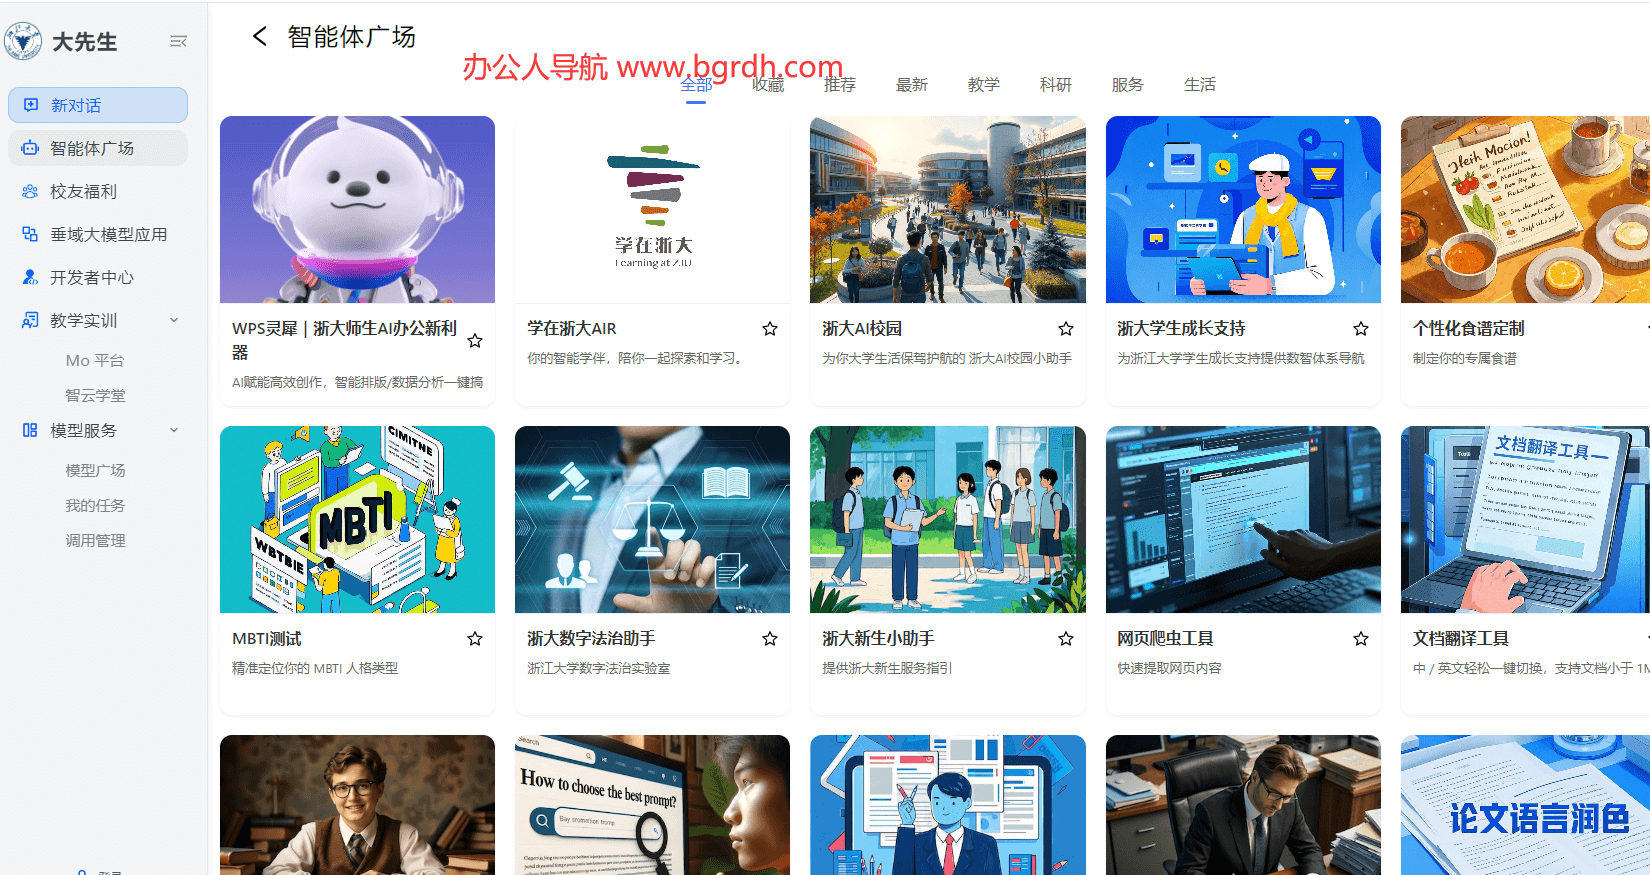Collapse the sidebar with the menu fold icon
The image size is (1650, 875).
(178, 42)
